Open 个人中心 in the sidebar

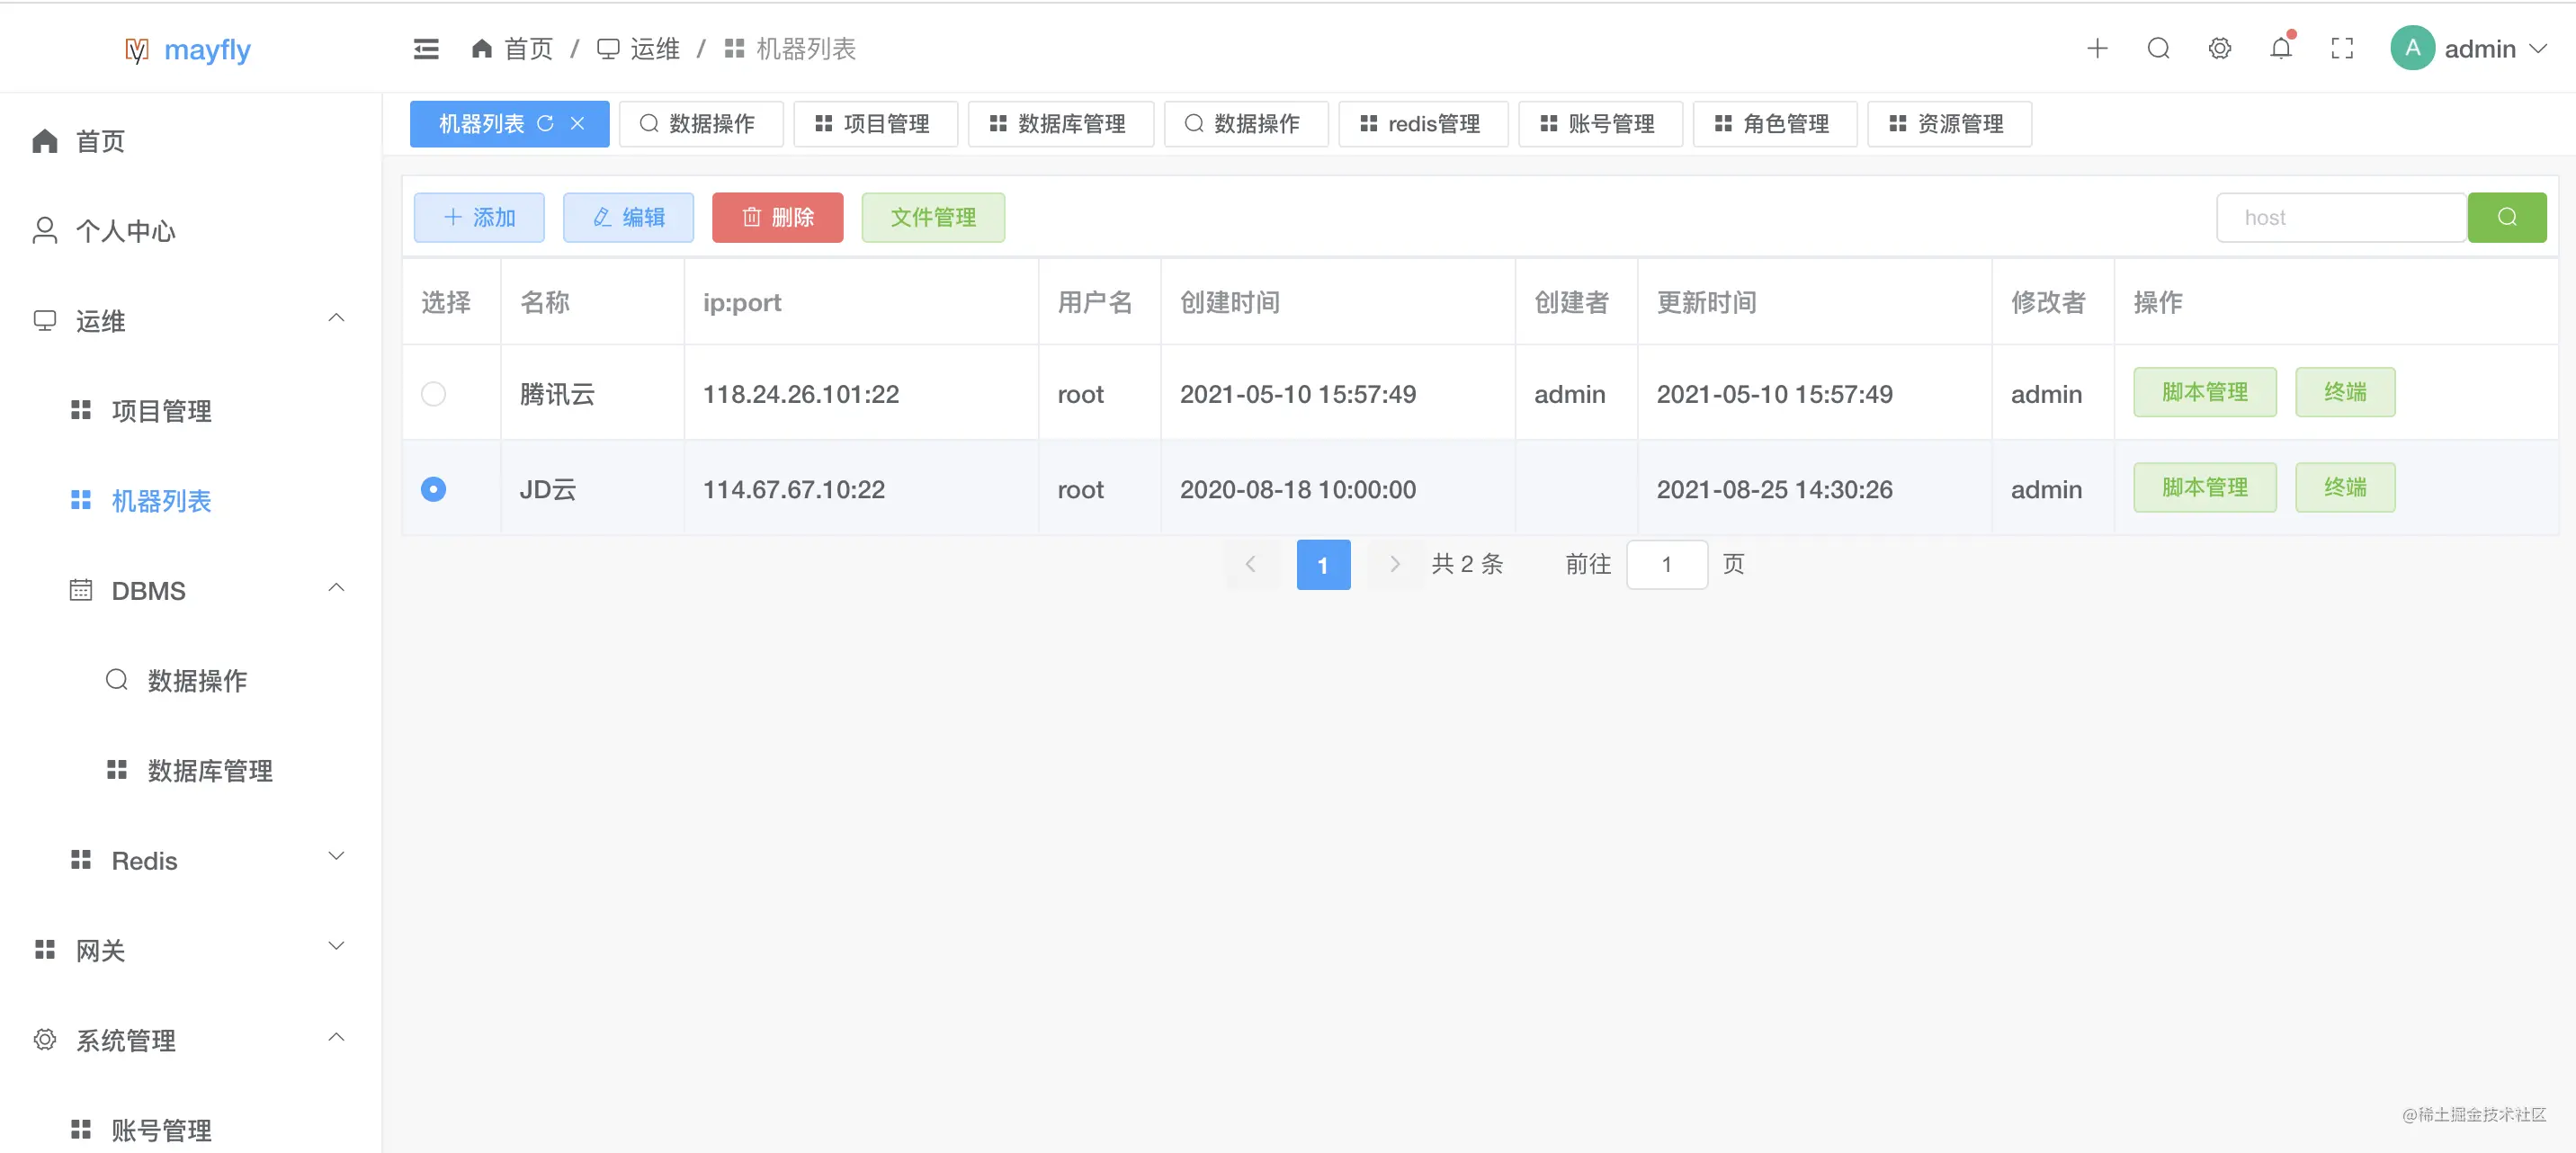tap(190, 231)
